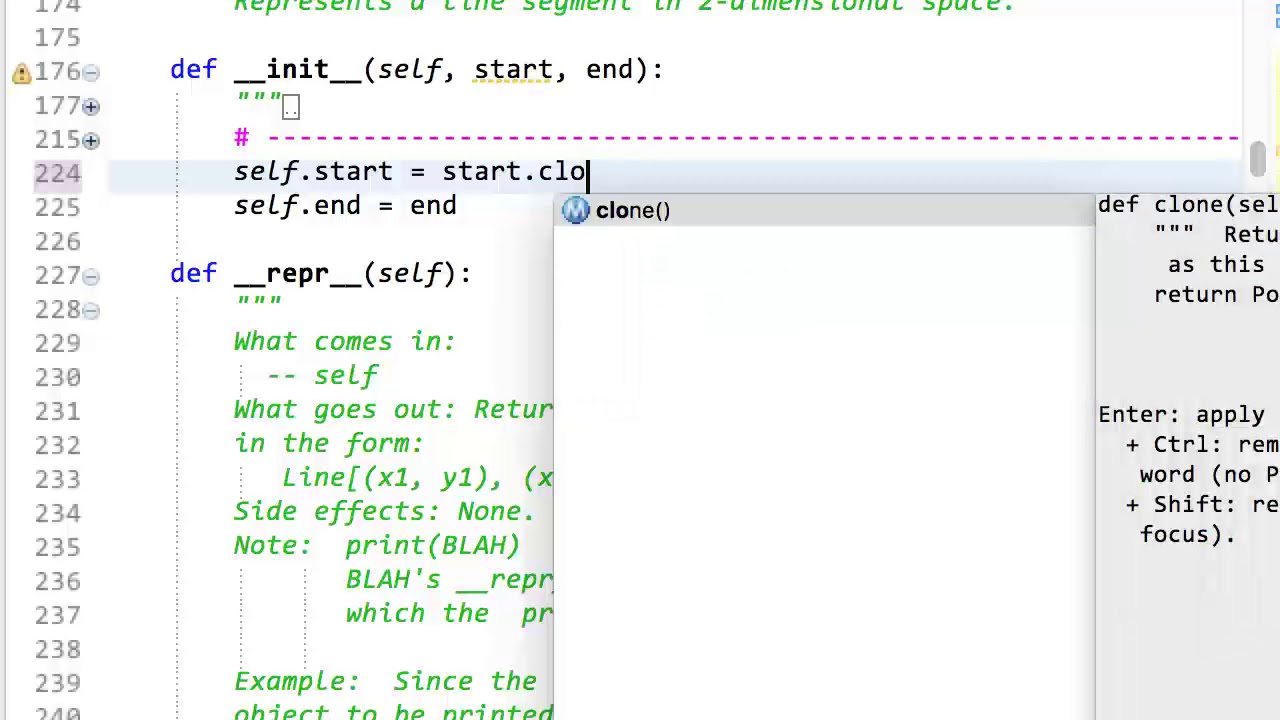
Task: Click line number 226 in the gutter
Action: [57, 241]
